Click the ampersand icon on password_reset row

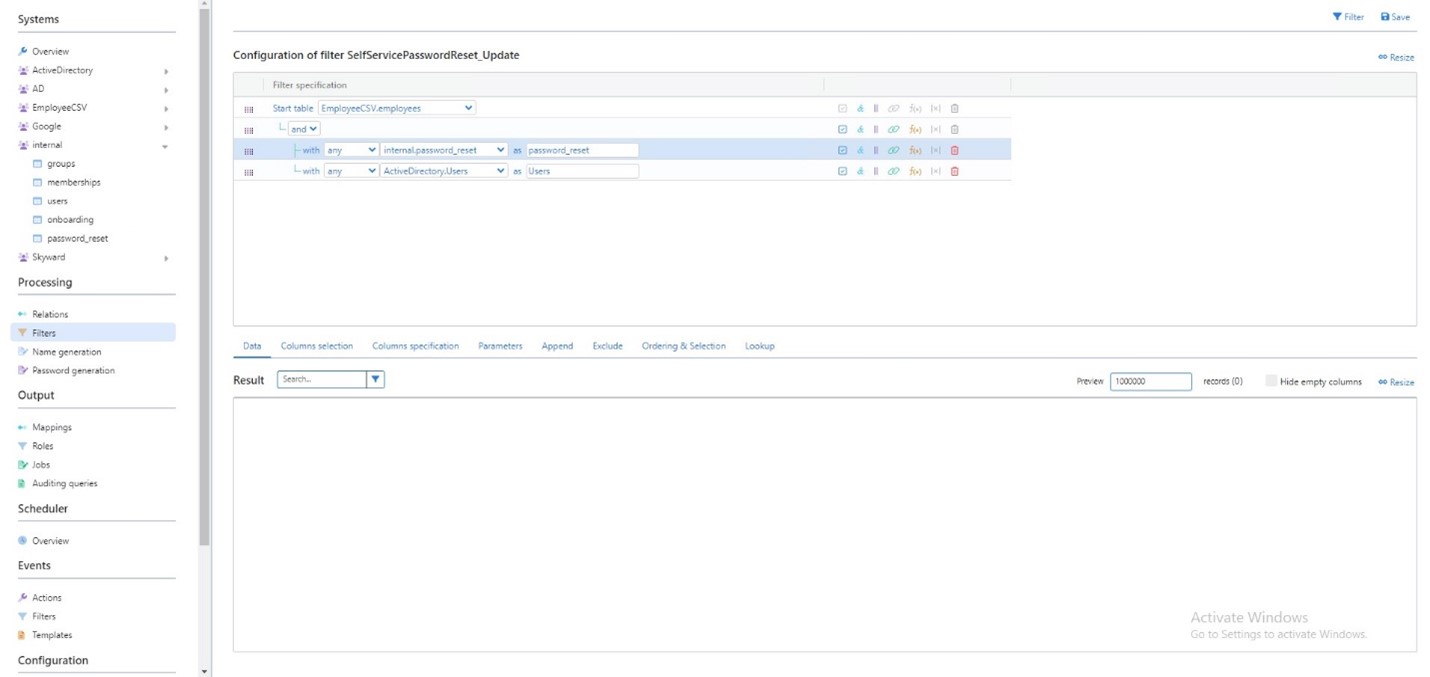pyautogui.click(x=860, y=150)
